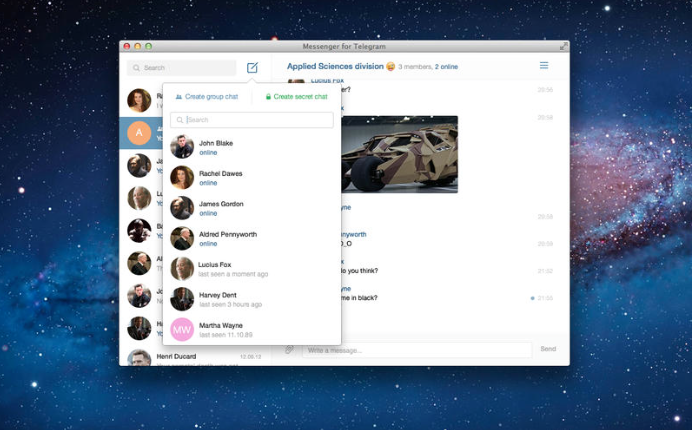
Task: Click Alfred Pennyworth's avatar in the contact popup
Action: pos(182,238)
